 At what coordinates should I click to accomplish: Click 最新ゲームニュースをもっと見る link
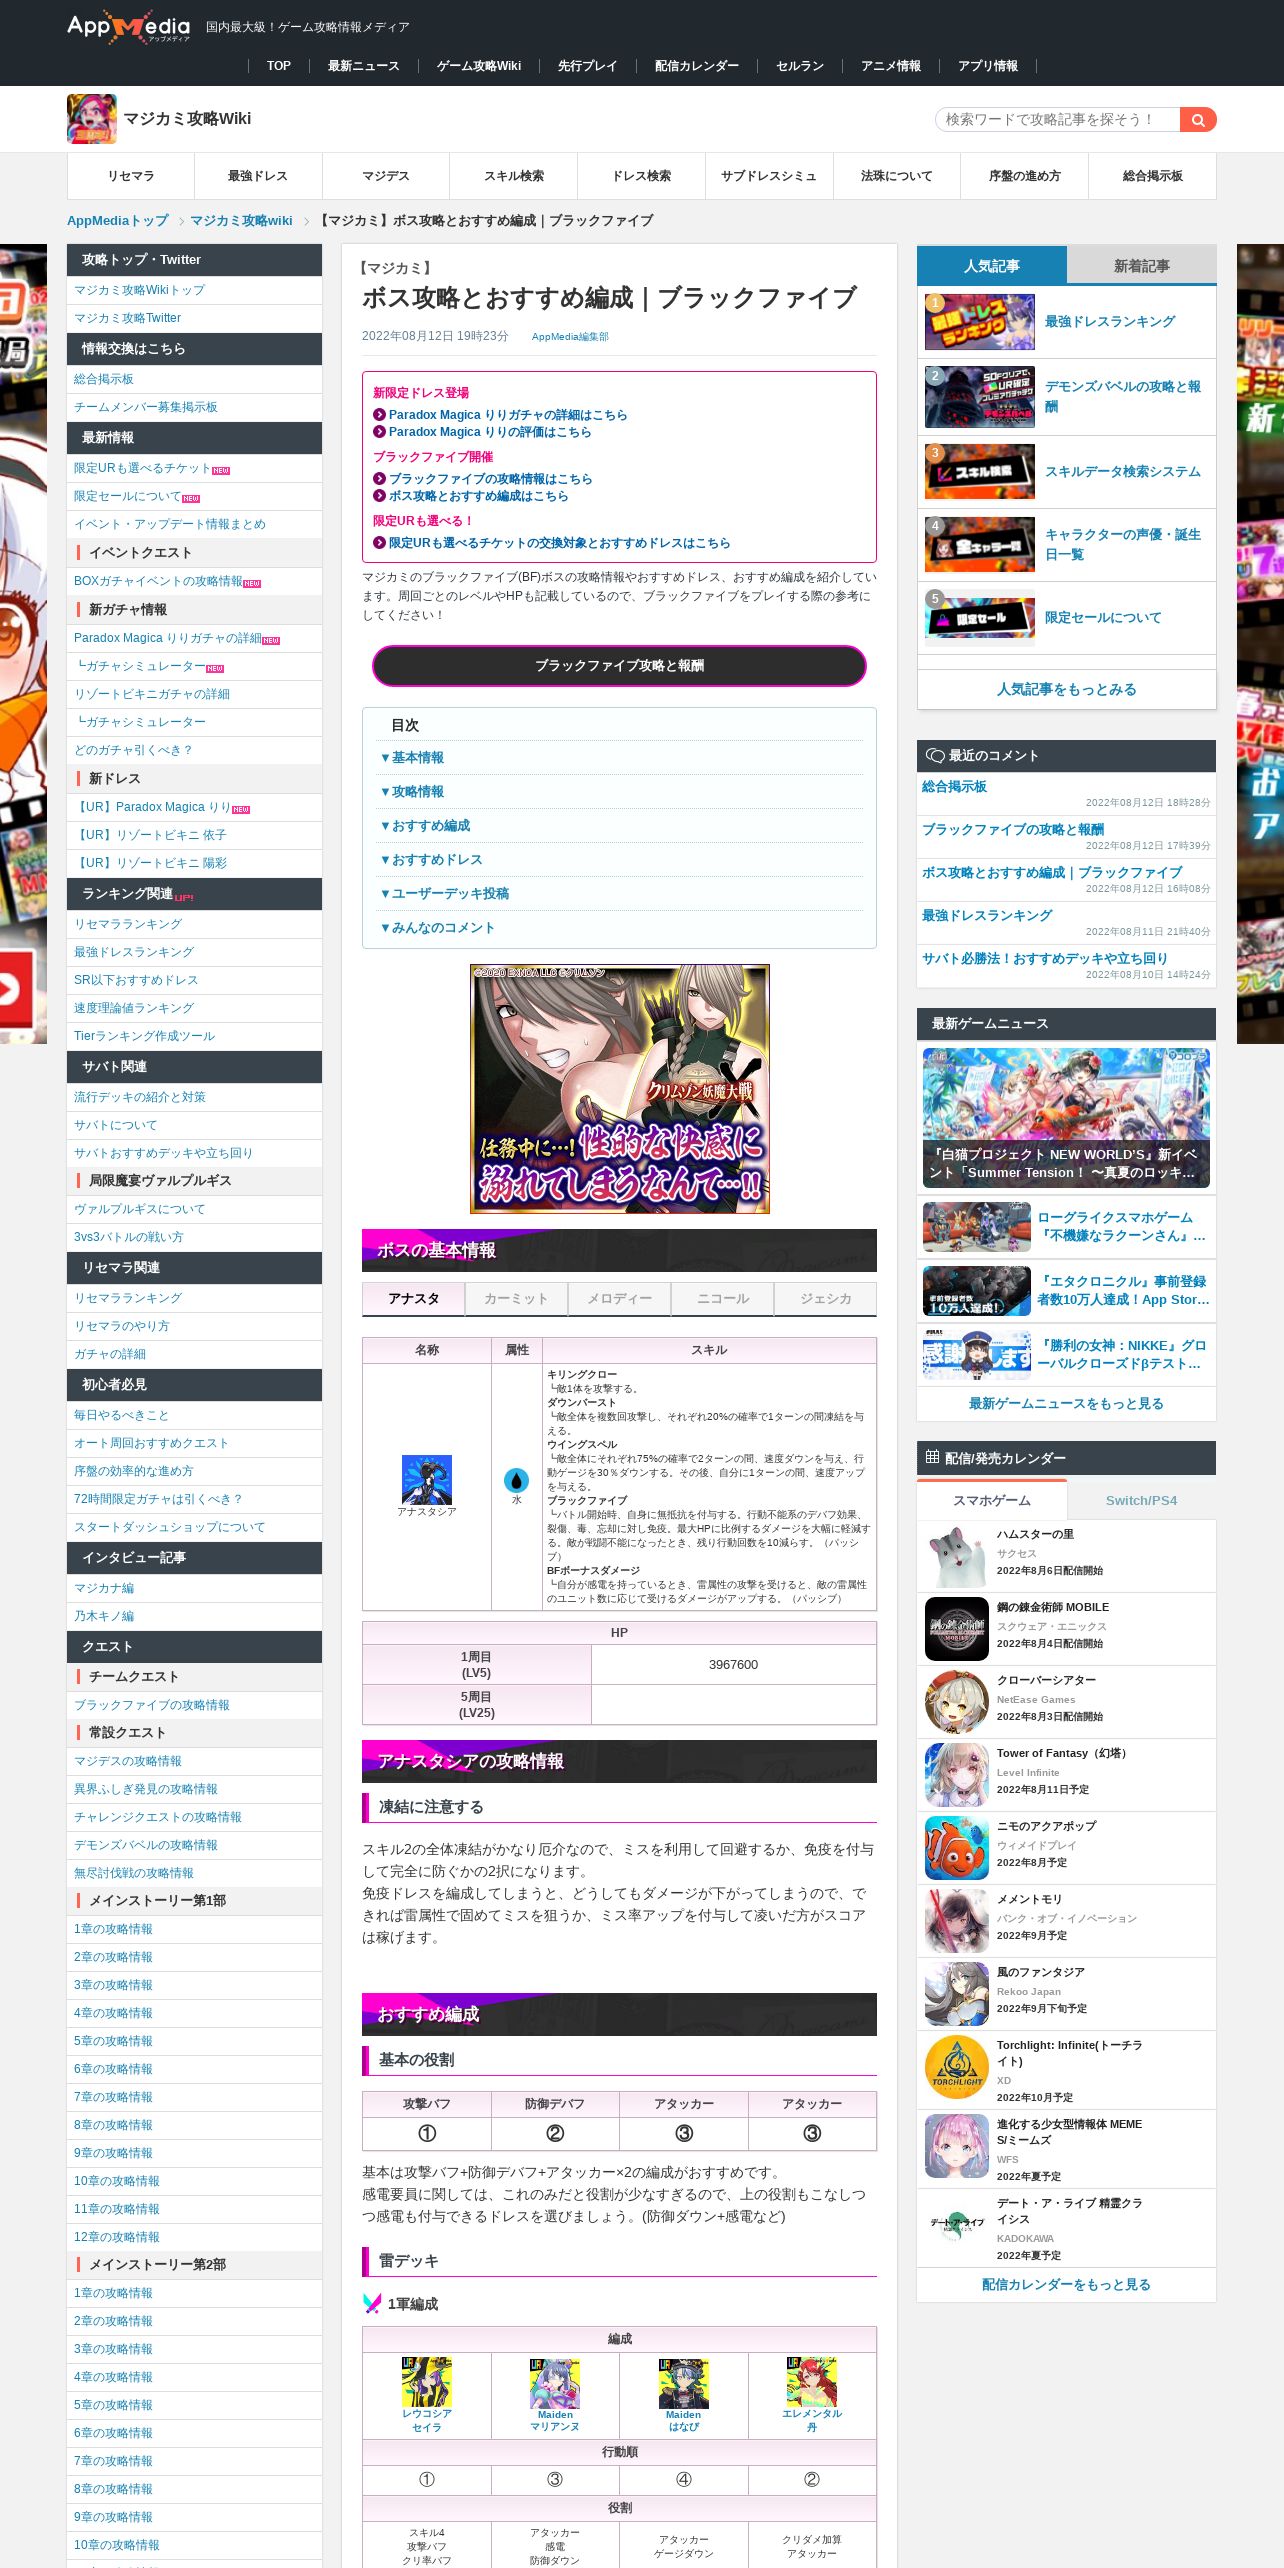pyautogui.click(x=1067, y=1404)
